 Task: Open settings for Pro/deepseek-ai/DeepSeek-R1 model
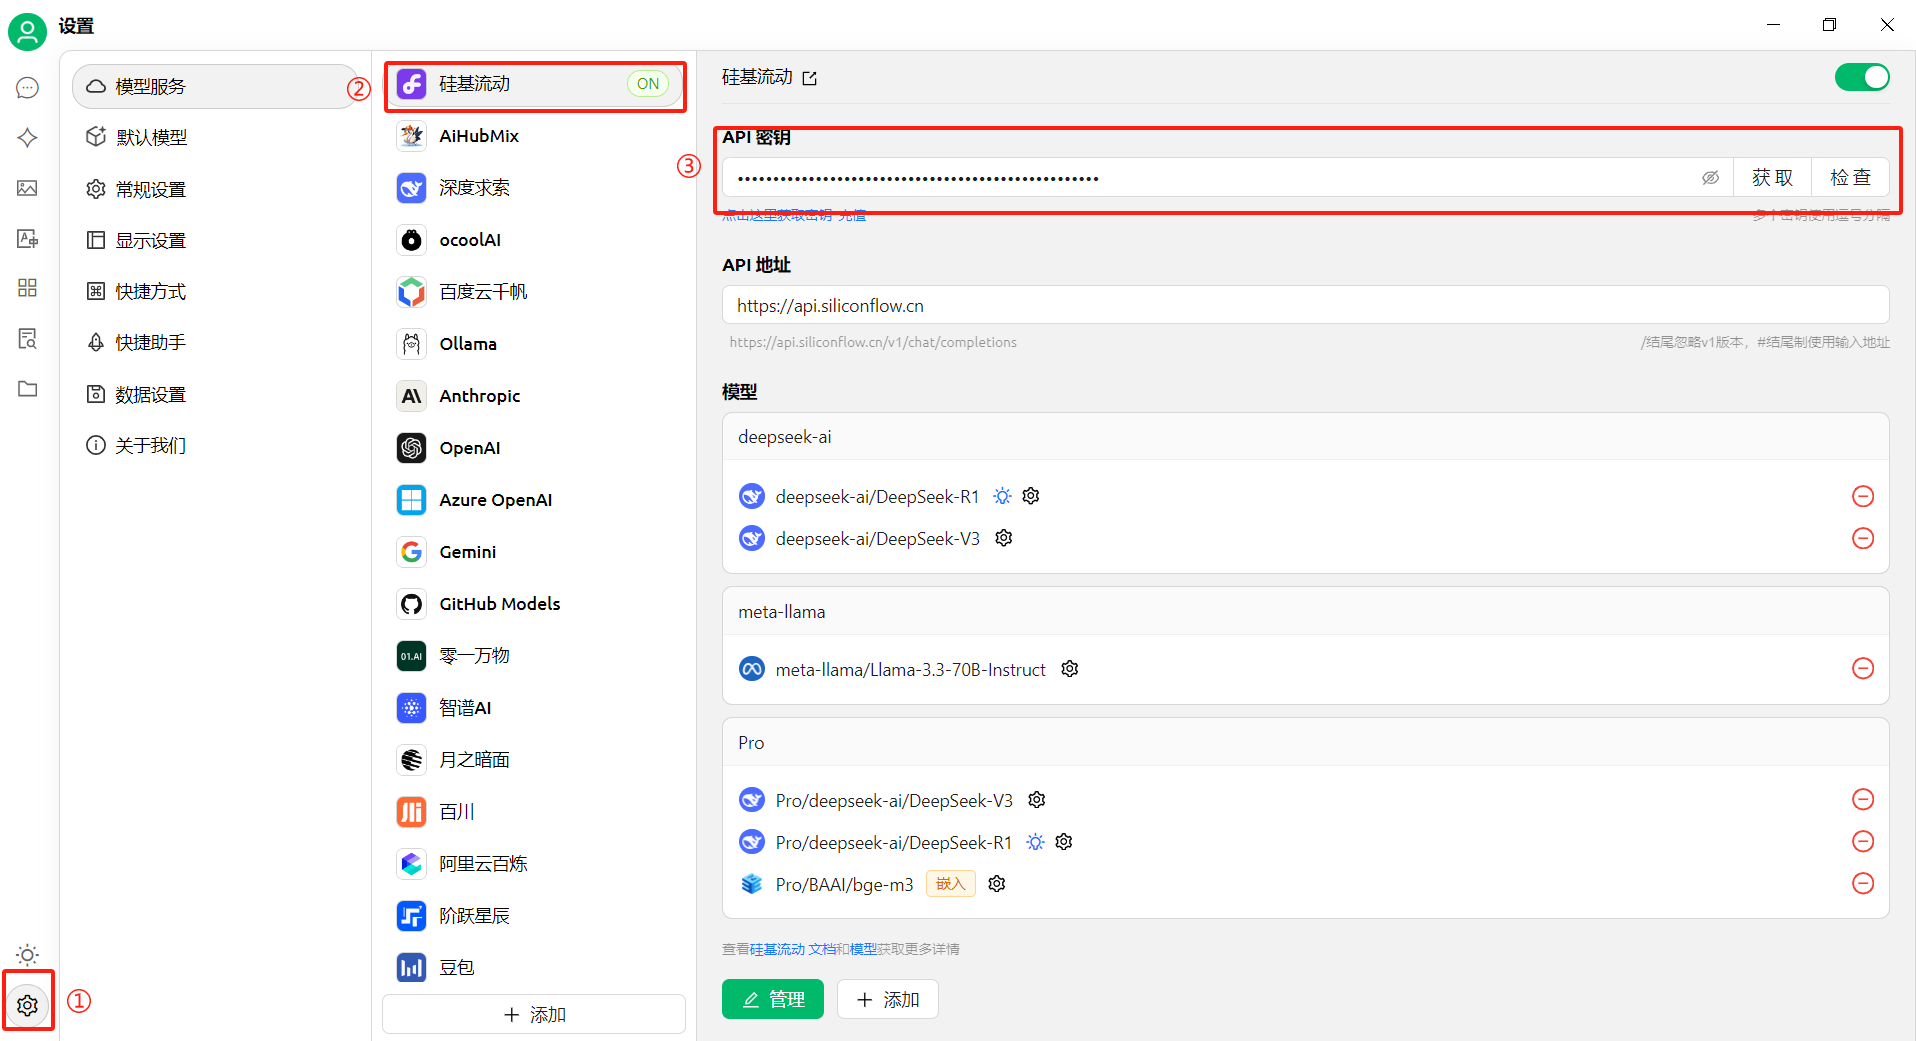point(1064,842)
